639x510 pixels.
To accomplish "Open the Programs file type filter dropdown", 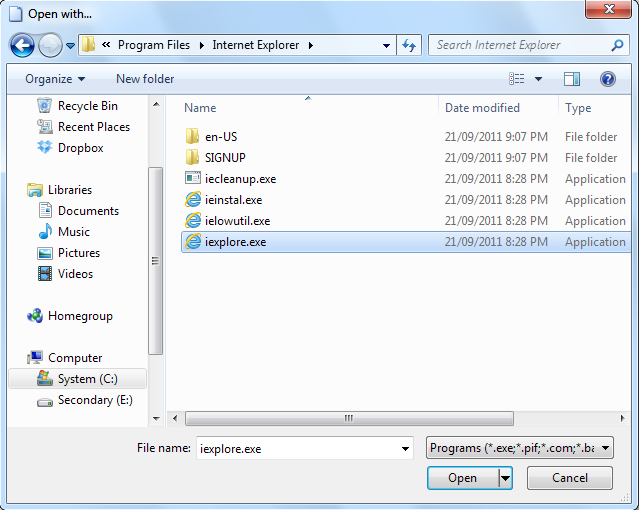I will [x=520, y=448].
